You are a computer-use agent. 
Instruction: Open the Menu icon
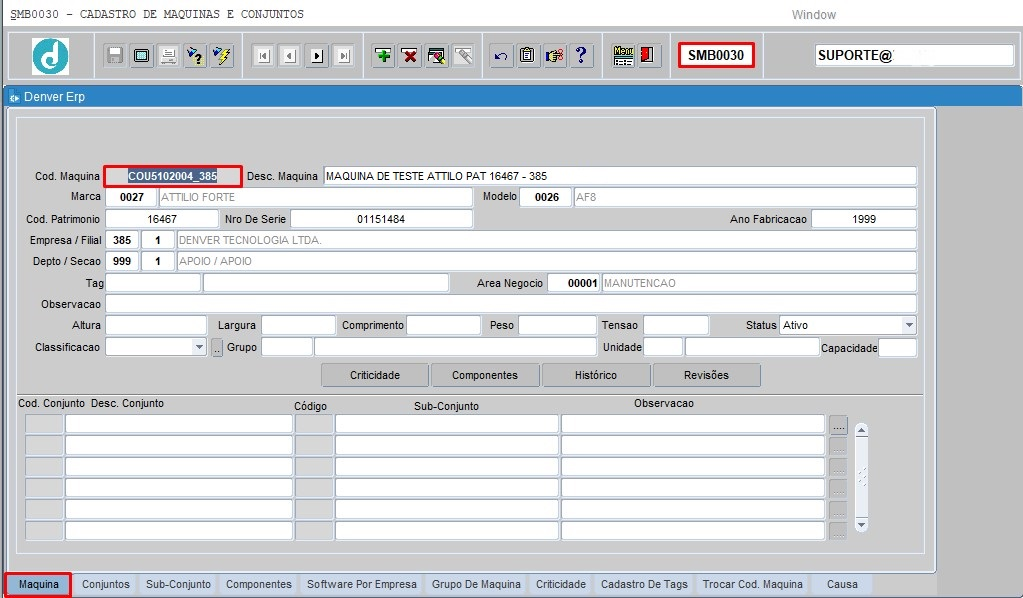tap(623, 56)
